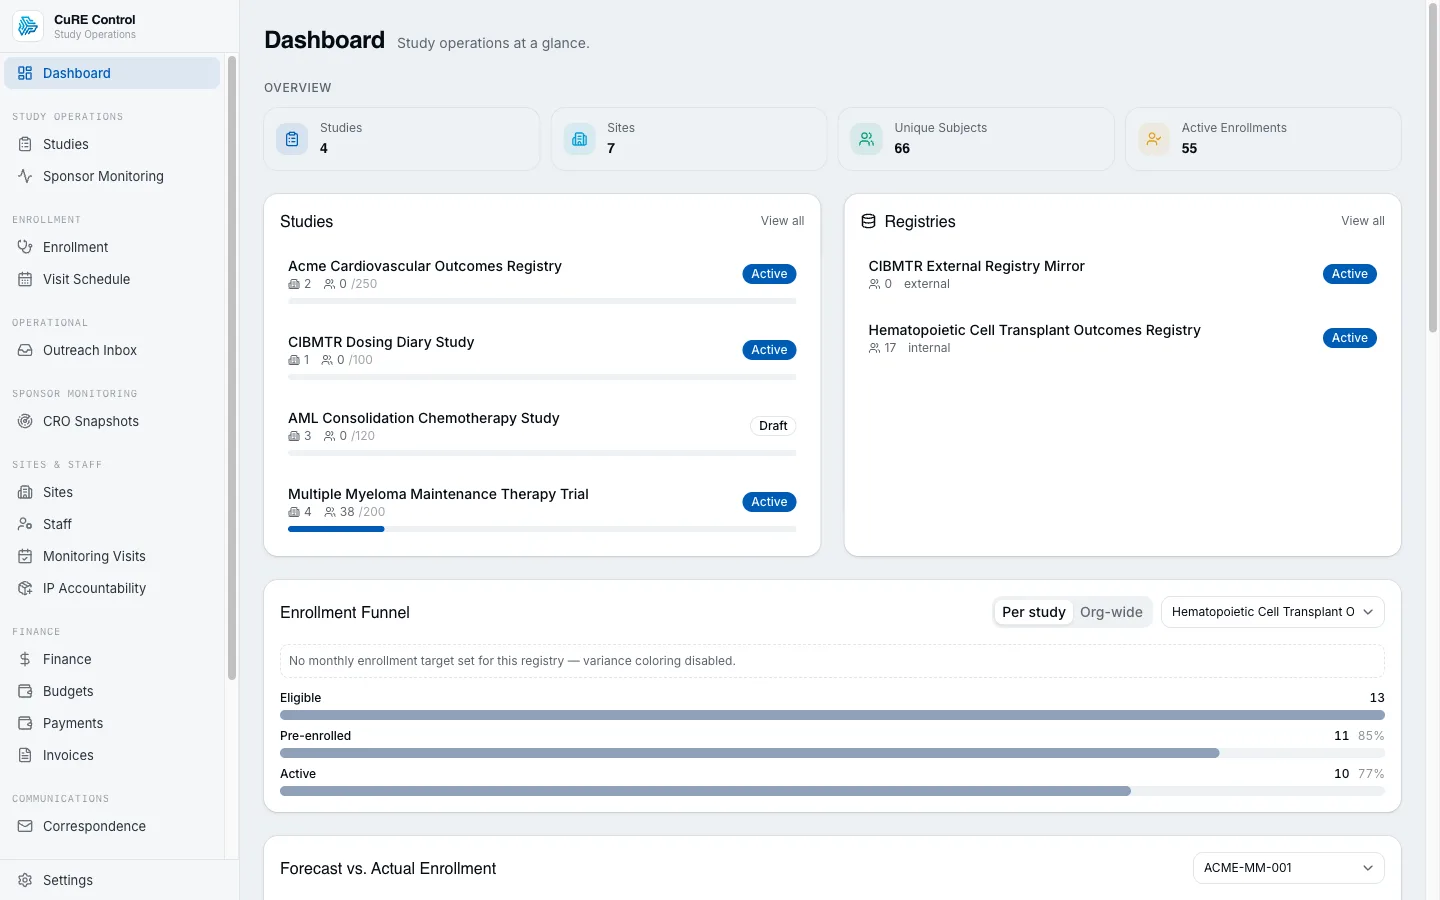Open Acme Cardiovascular Outcomes Registry study
The width and height of the screenshot is (1440, 900).
[542, 281]
